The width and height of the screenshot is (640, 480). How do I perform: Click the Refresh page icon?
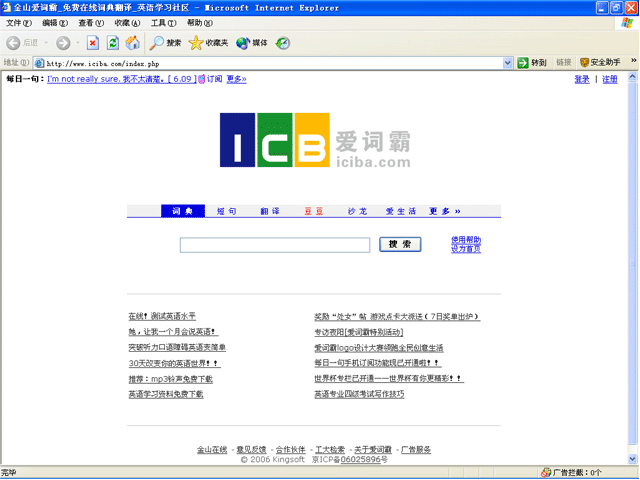pyautogui.click(x=113, y=43)
